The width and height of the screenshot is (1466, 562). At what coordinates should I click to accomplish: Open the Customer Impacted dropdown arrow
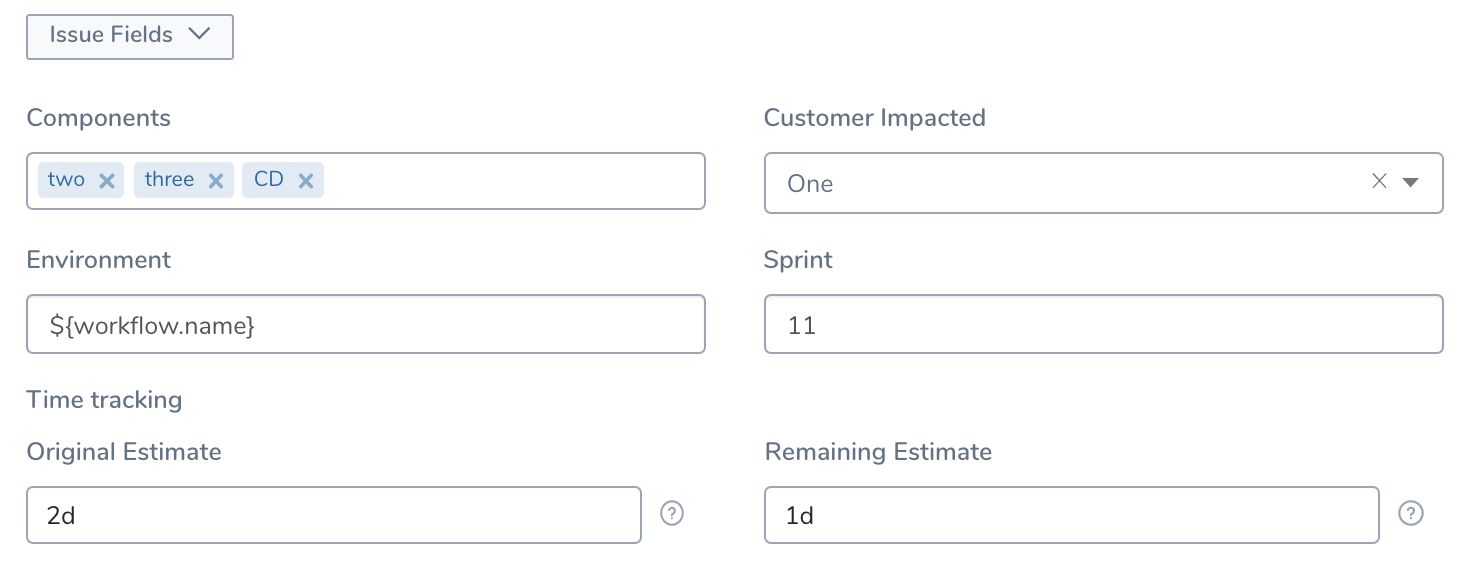coord(1411,183)
